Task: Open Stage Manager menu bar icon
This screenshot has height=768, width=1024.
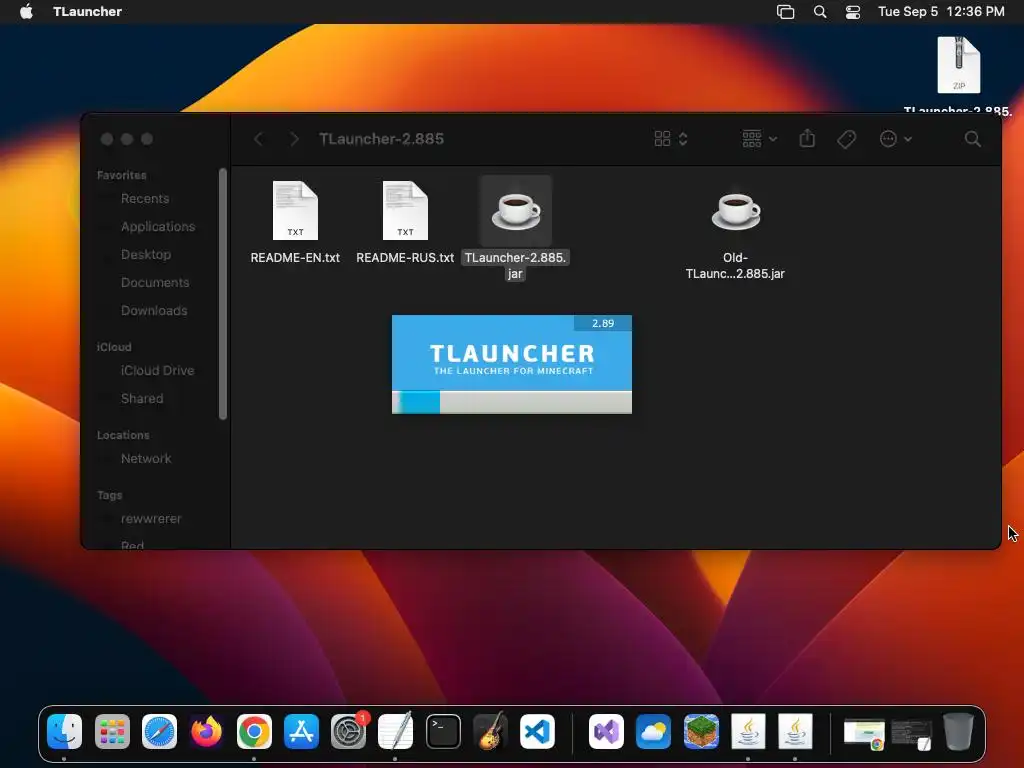Action: tap(786, 12)
